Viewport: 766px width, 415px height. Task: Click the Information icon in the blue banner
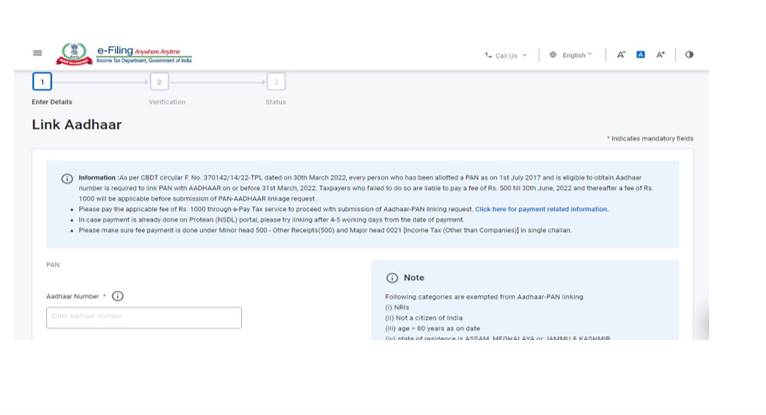point(67,179)
